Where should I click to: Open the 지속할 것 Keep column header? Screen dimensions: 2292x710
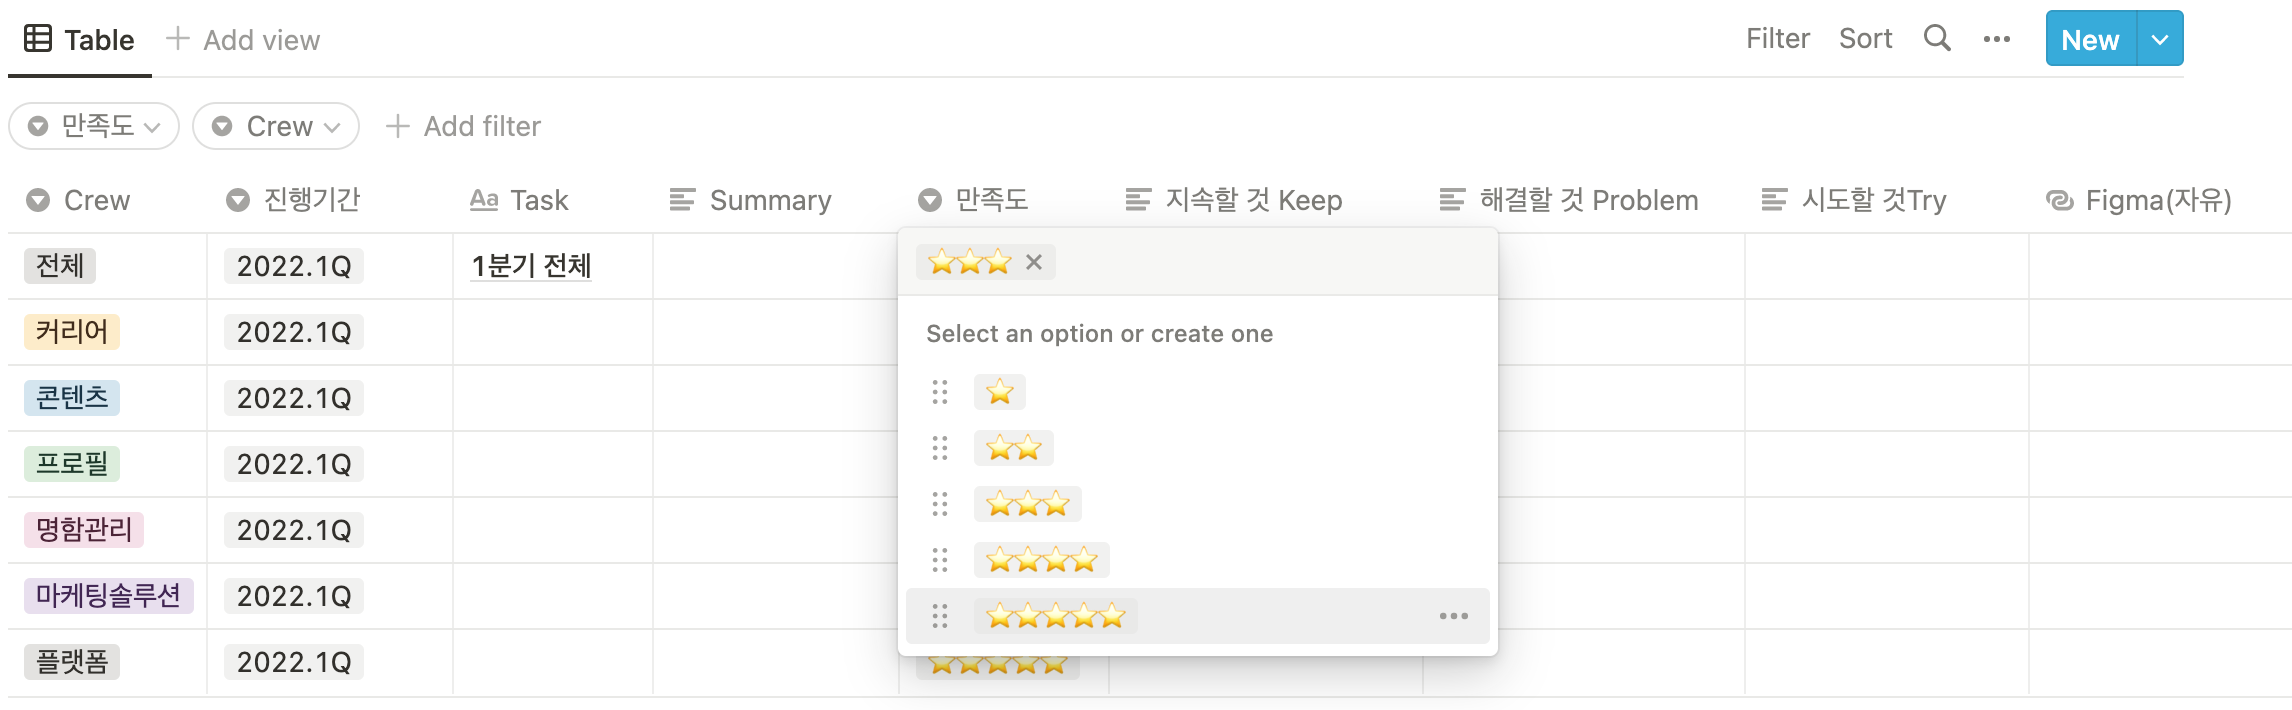click(1266, 200)
